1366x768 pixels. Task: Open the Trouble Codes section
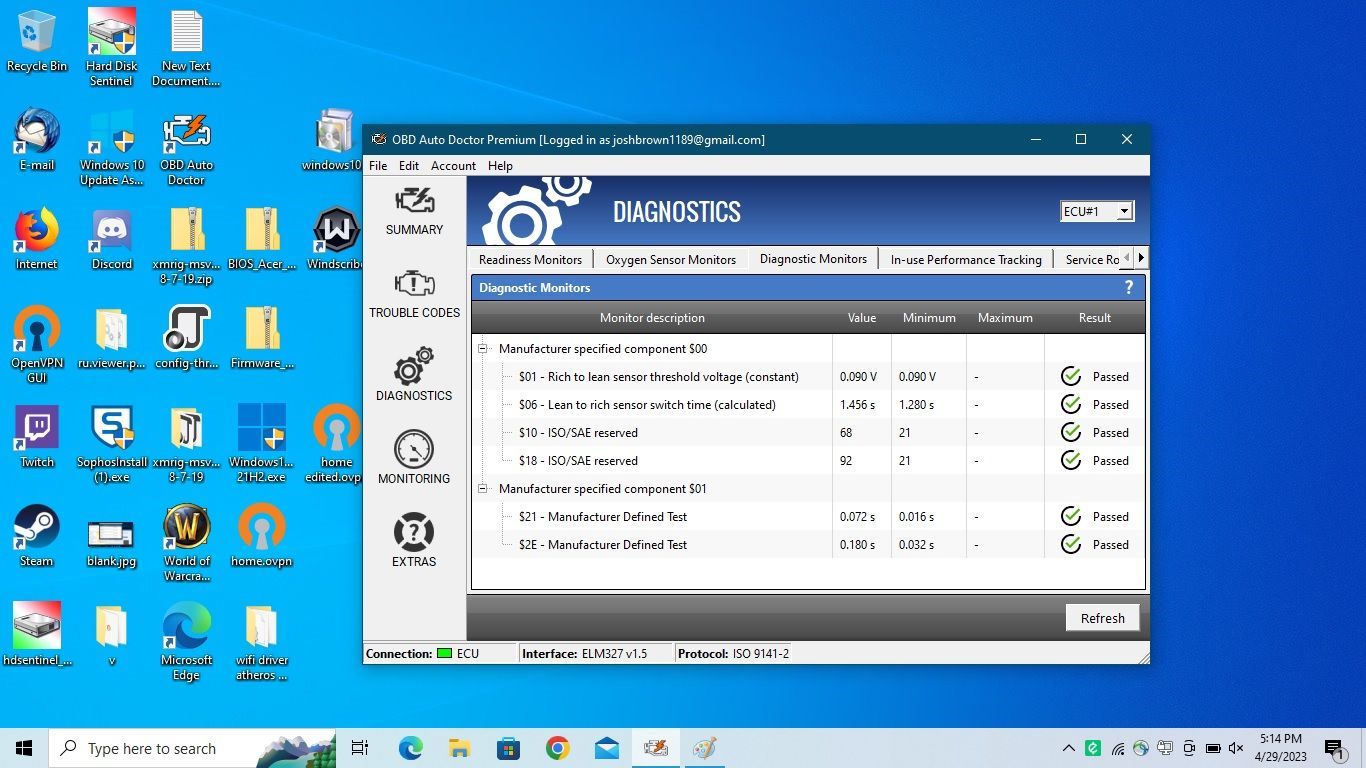[414, 293]
